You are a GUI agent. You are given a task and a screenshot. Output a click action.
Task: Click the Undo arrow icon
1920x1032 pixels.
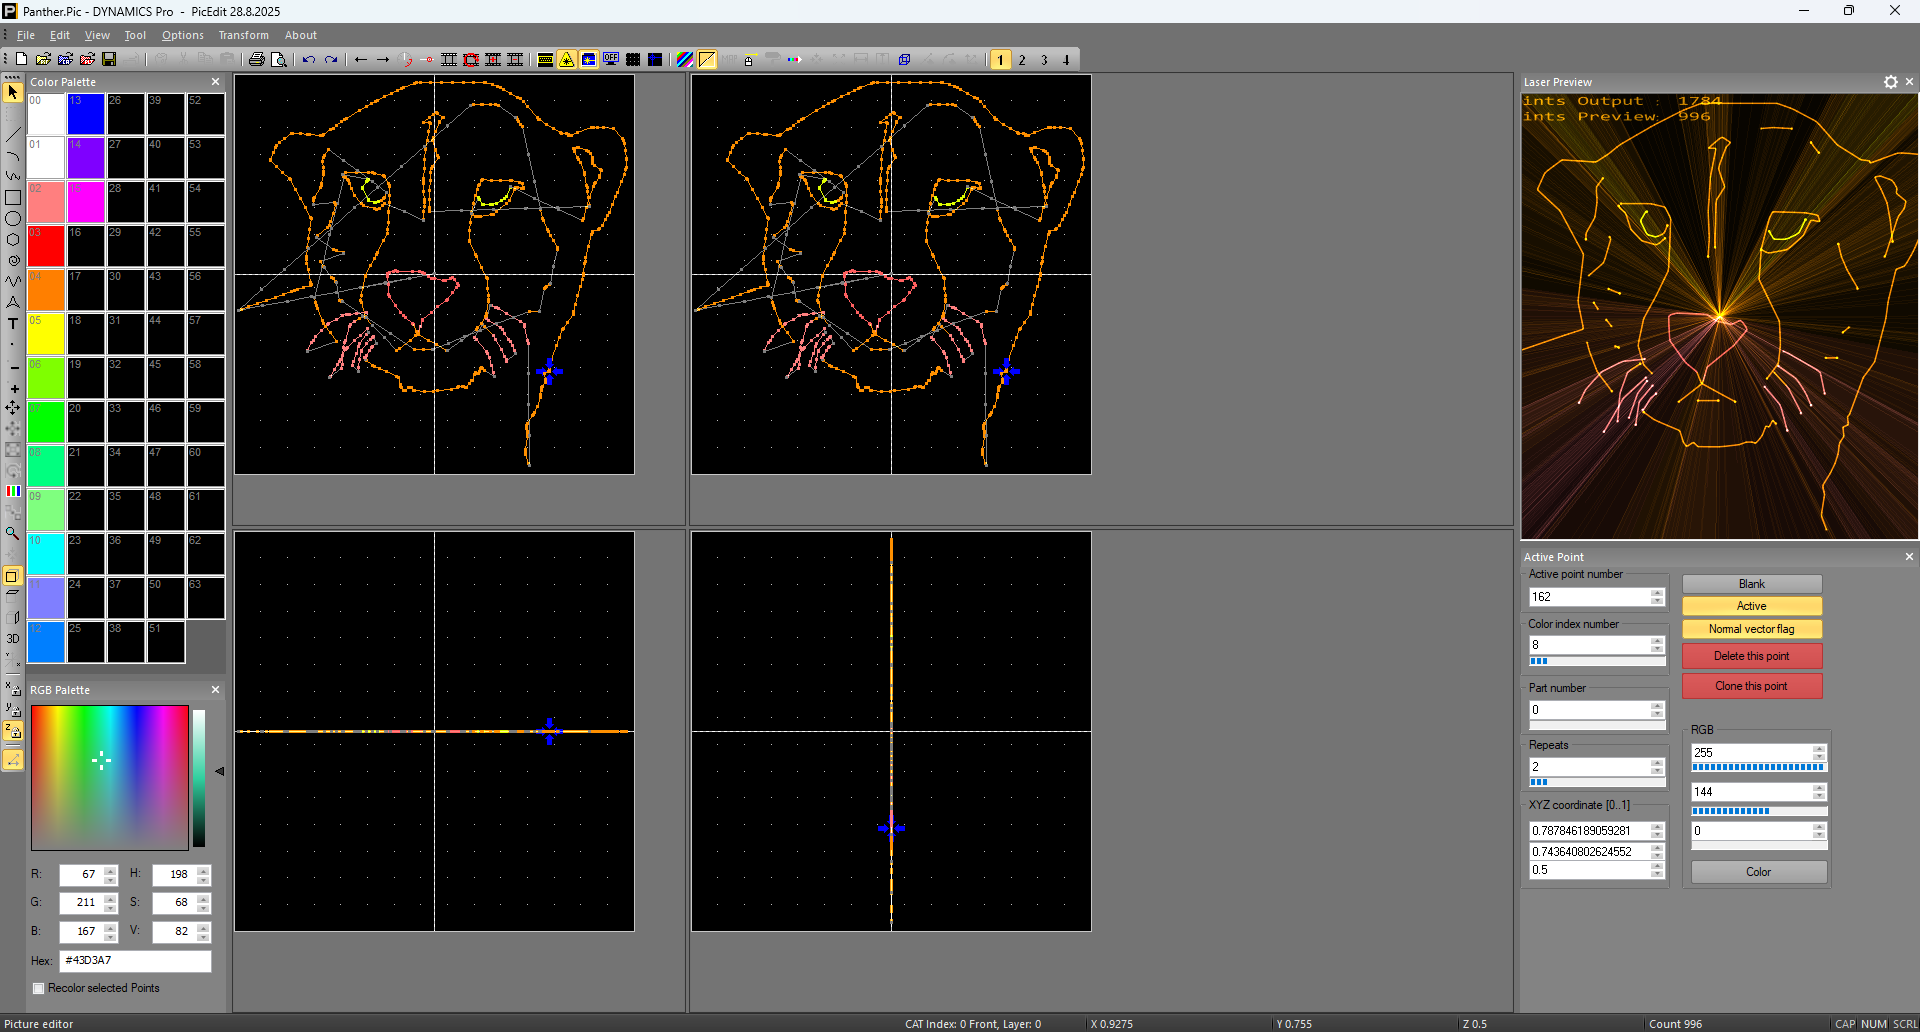309,60
